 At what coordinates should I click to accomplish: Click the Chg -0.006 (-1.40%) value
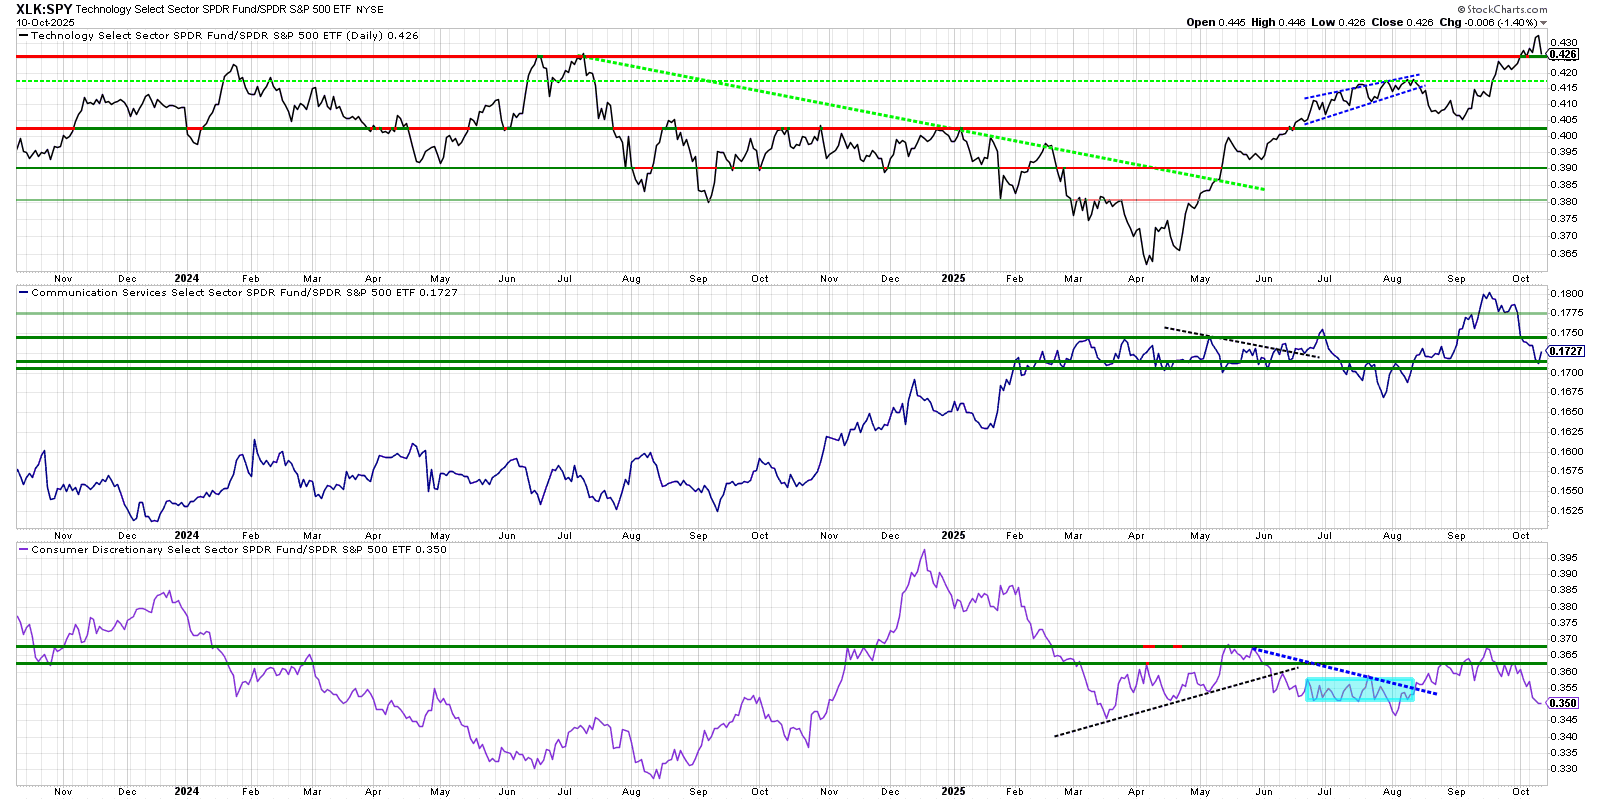[x=1488, y=22]
